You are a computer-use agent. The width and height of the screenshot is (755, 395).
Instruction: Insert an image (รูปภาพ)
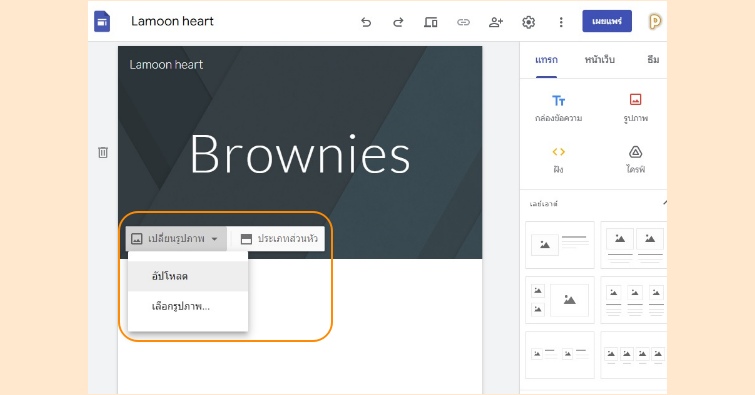click(636, 108)
